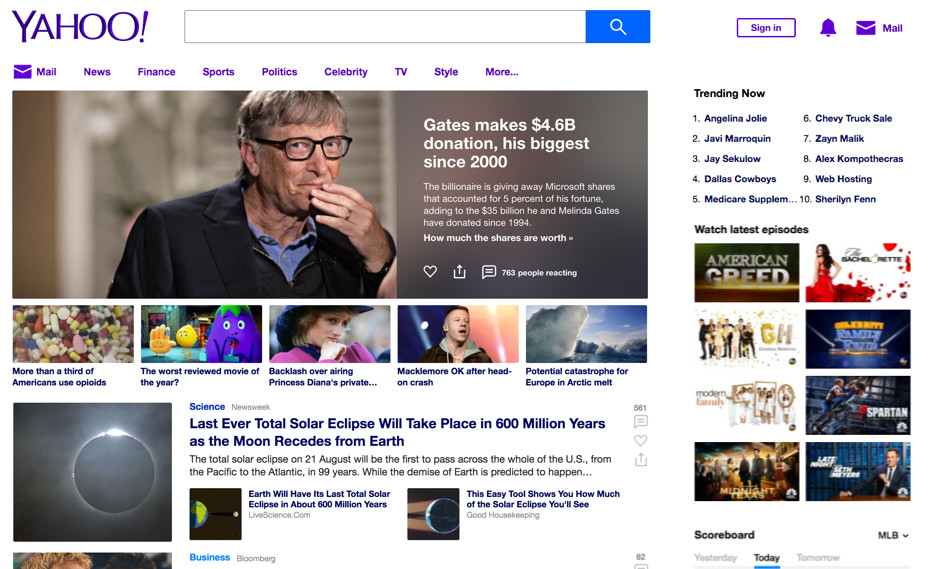Click the Yahoo! logo
Viewport: 939px width, 569px height.
[x=80, y=27]
